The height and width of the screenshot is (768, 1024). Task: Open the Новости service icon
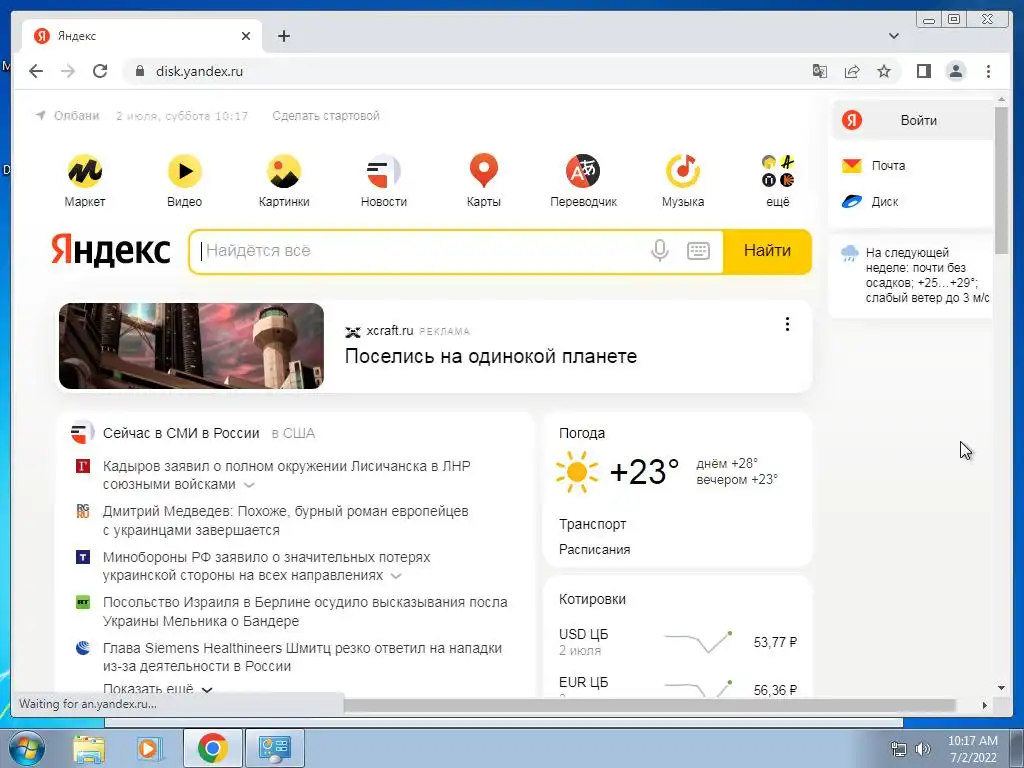(383, 171)
